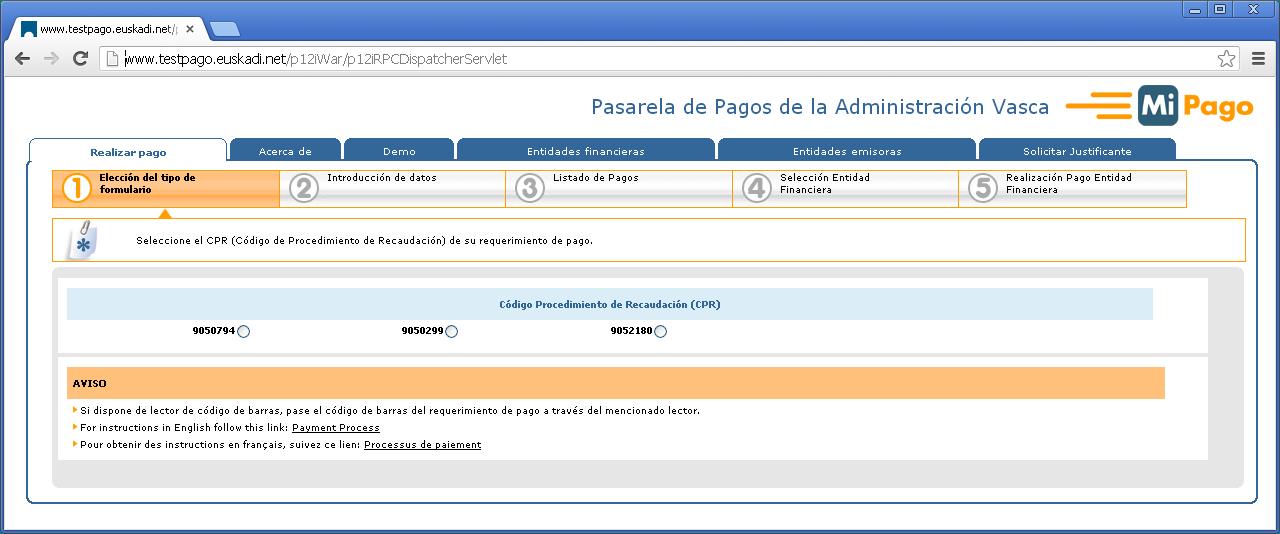Open the Processus de paiement link

coord(422,445)
